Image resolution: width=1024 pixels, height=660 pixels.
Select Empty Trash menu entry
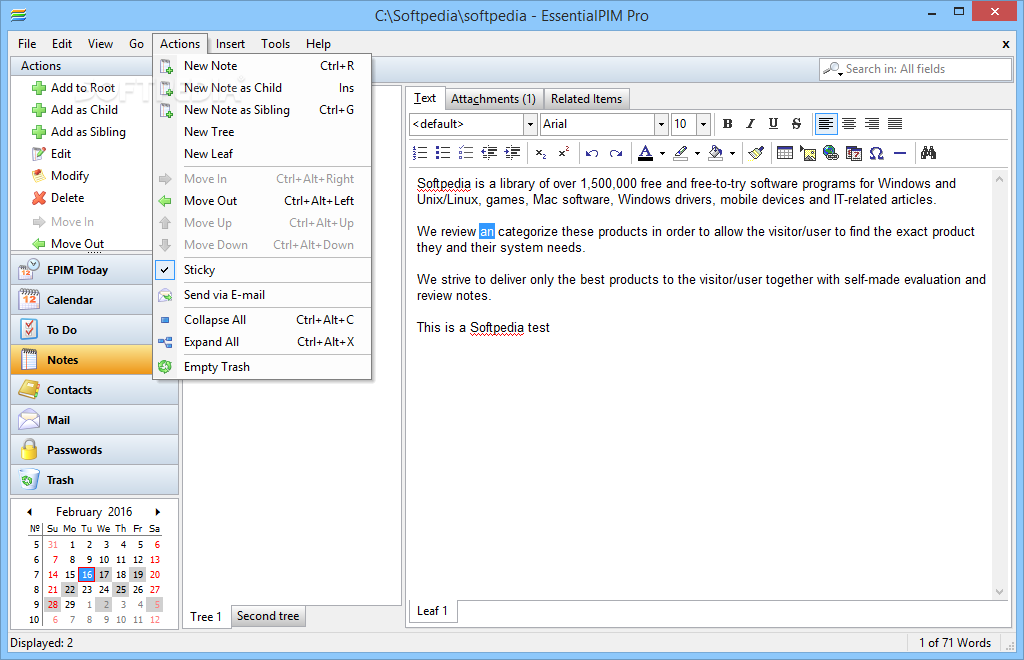(x=263, y=367)
